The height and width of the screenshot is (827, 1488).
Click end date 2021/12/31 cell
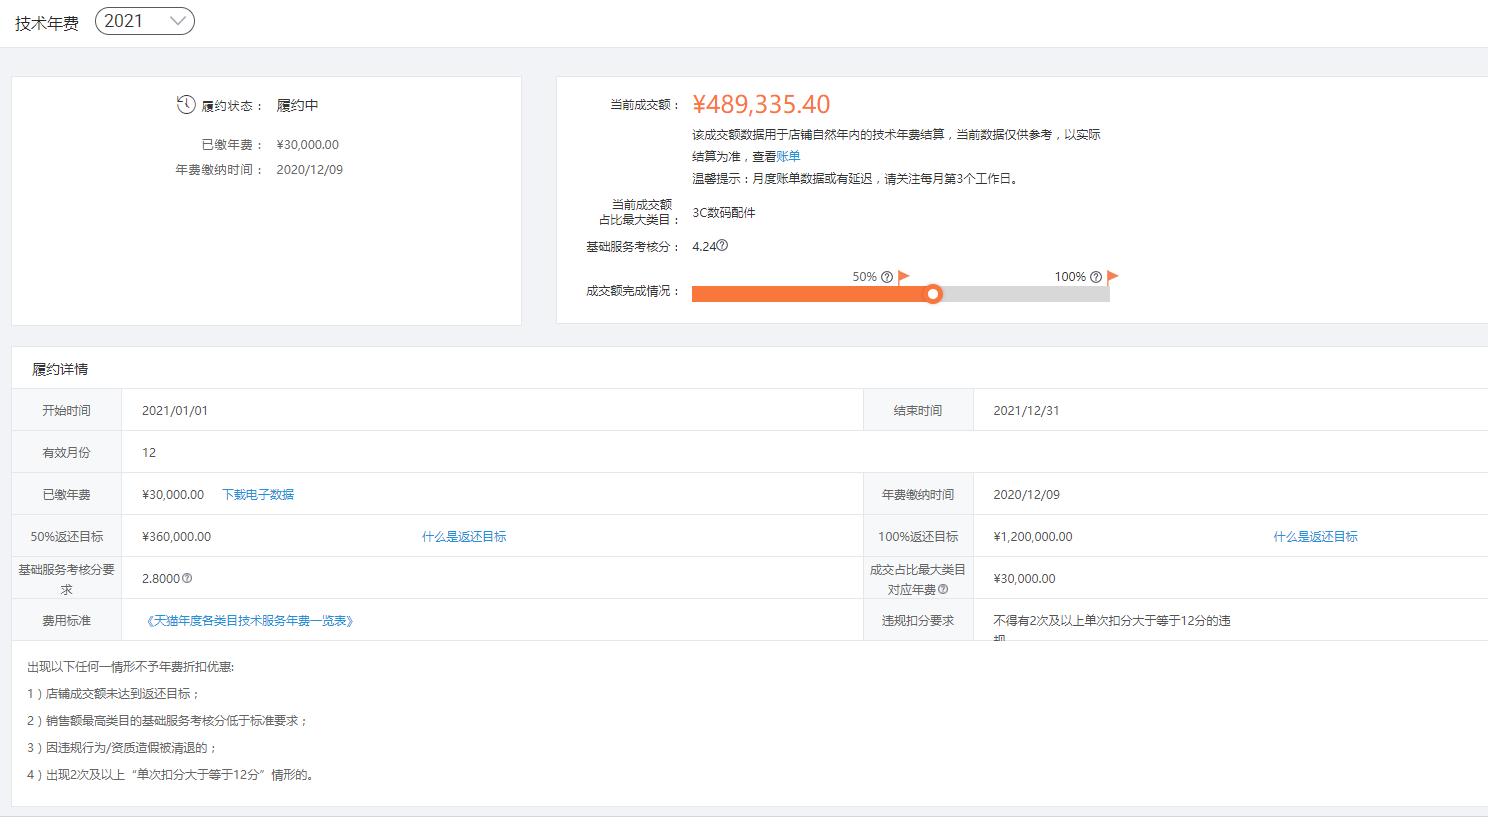(1026, 410)
